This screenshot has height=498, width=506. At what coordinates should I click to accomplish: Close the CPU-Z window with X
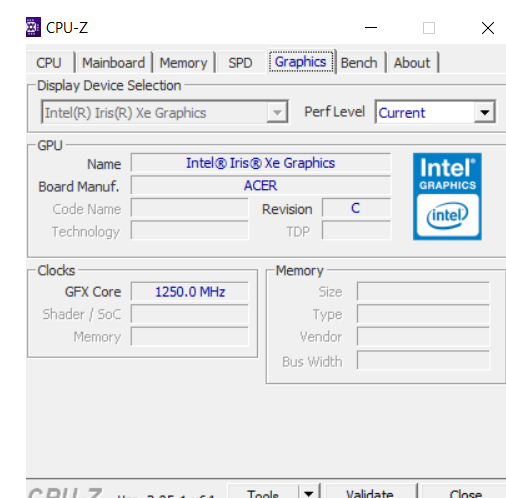(x=488, y=28)
